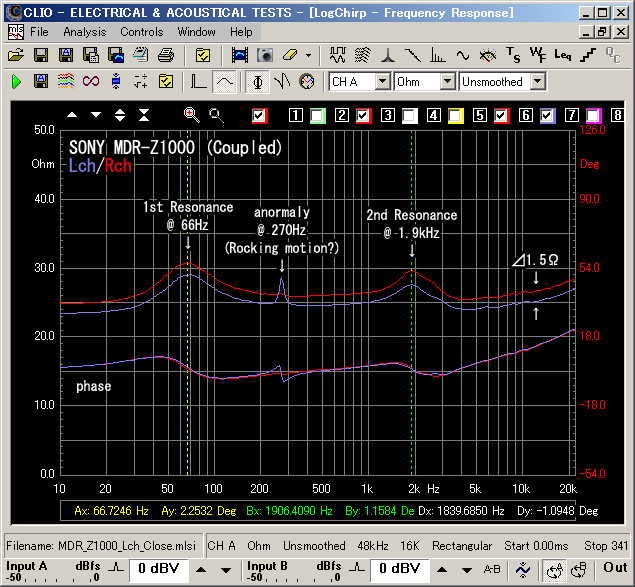Toggle the frequency domain curve icon

coord(224,82)
